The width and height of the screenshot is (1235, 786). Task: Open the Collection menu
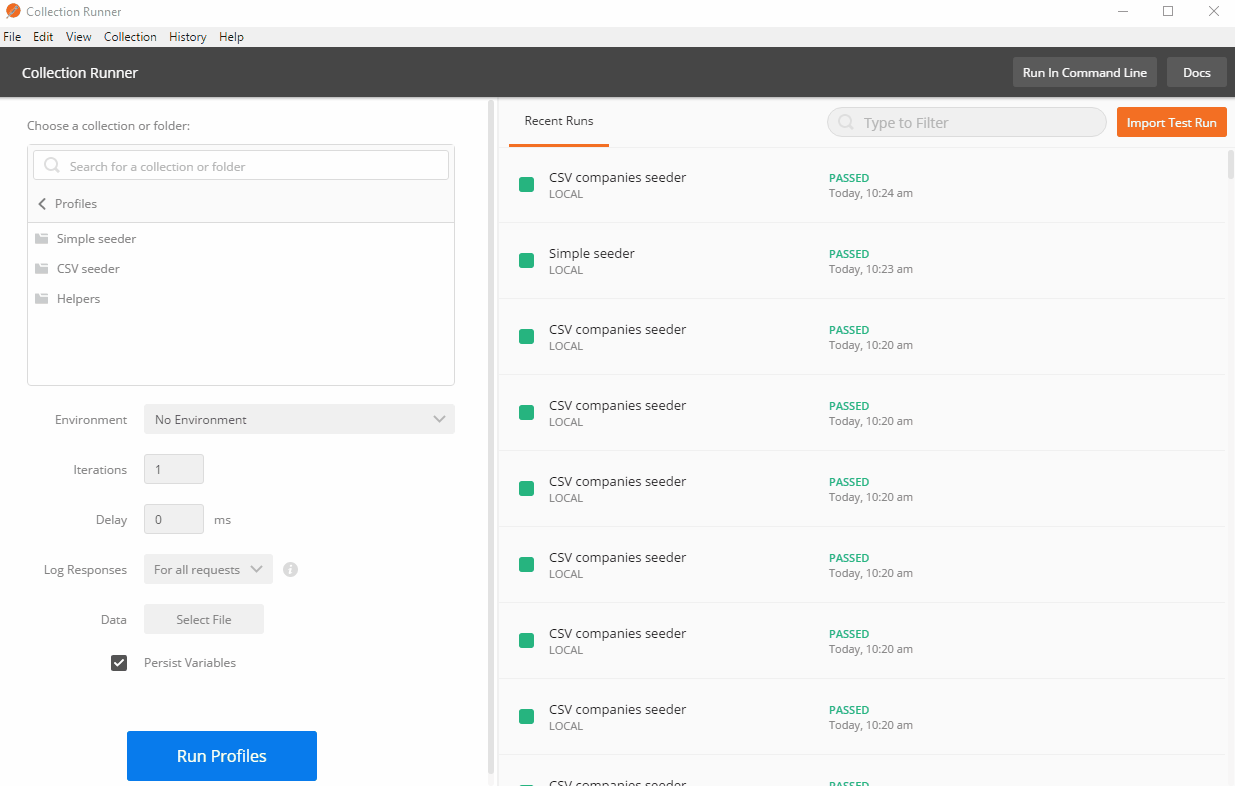[130, 36]
